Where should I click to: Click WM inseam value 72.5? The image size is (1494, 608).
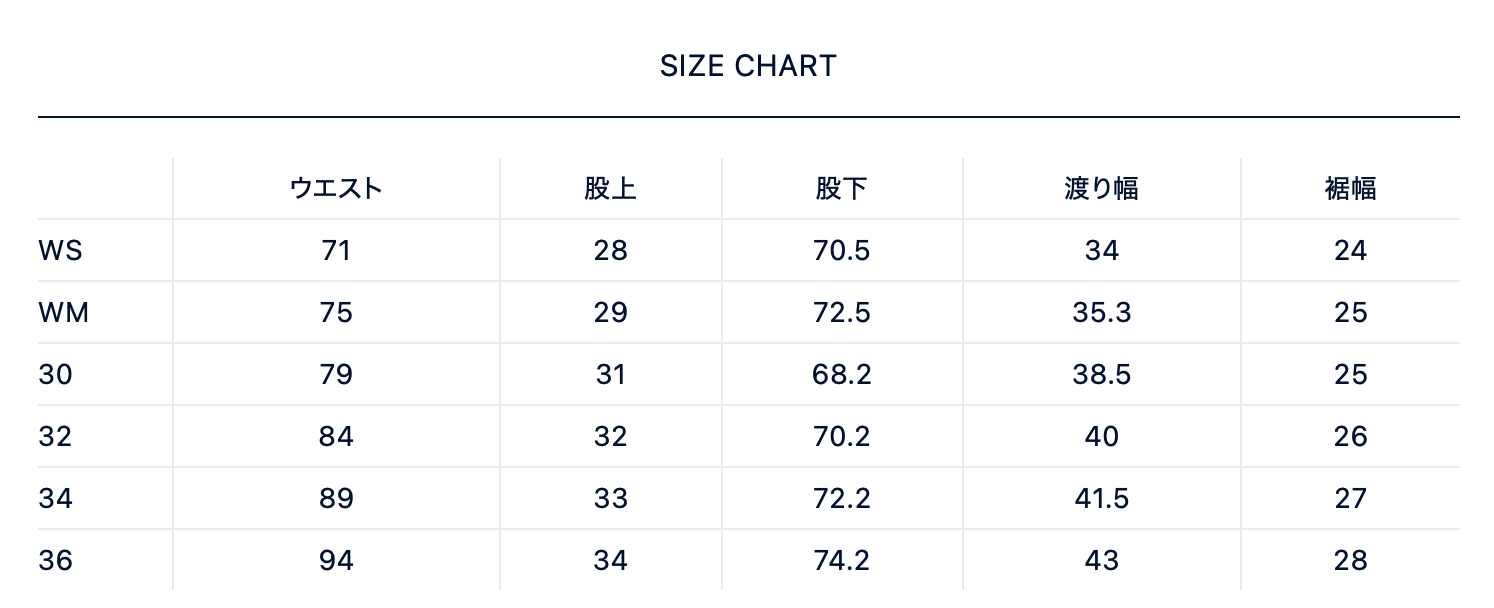point(841,312)
